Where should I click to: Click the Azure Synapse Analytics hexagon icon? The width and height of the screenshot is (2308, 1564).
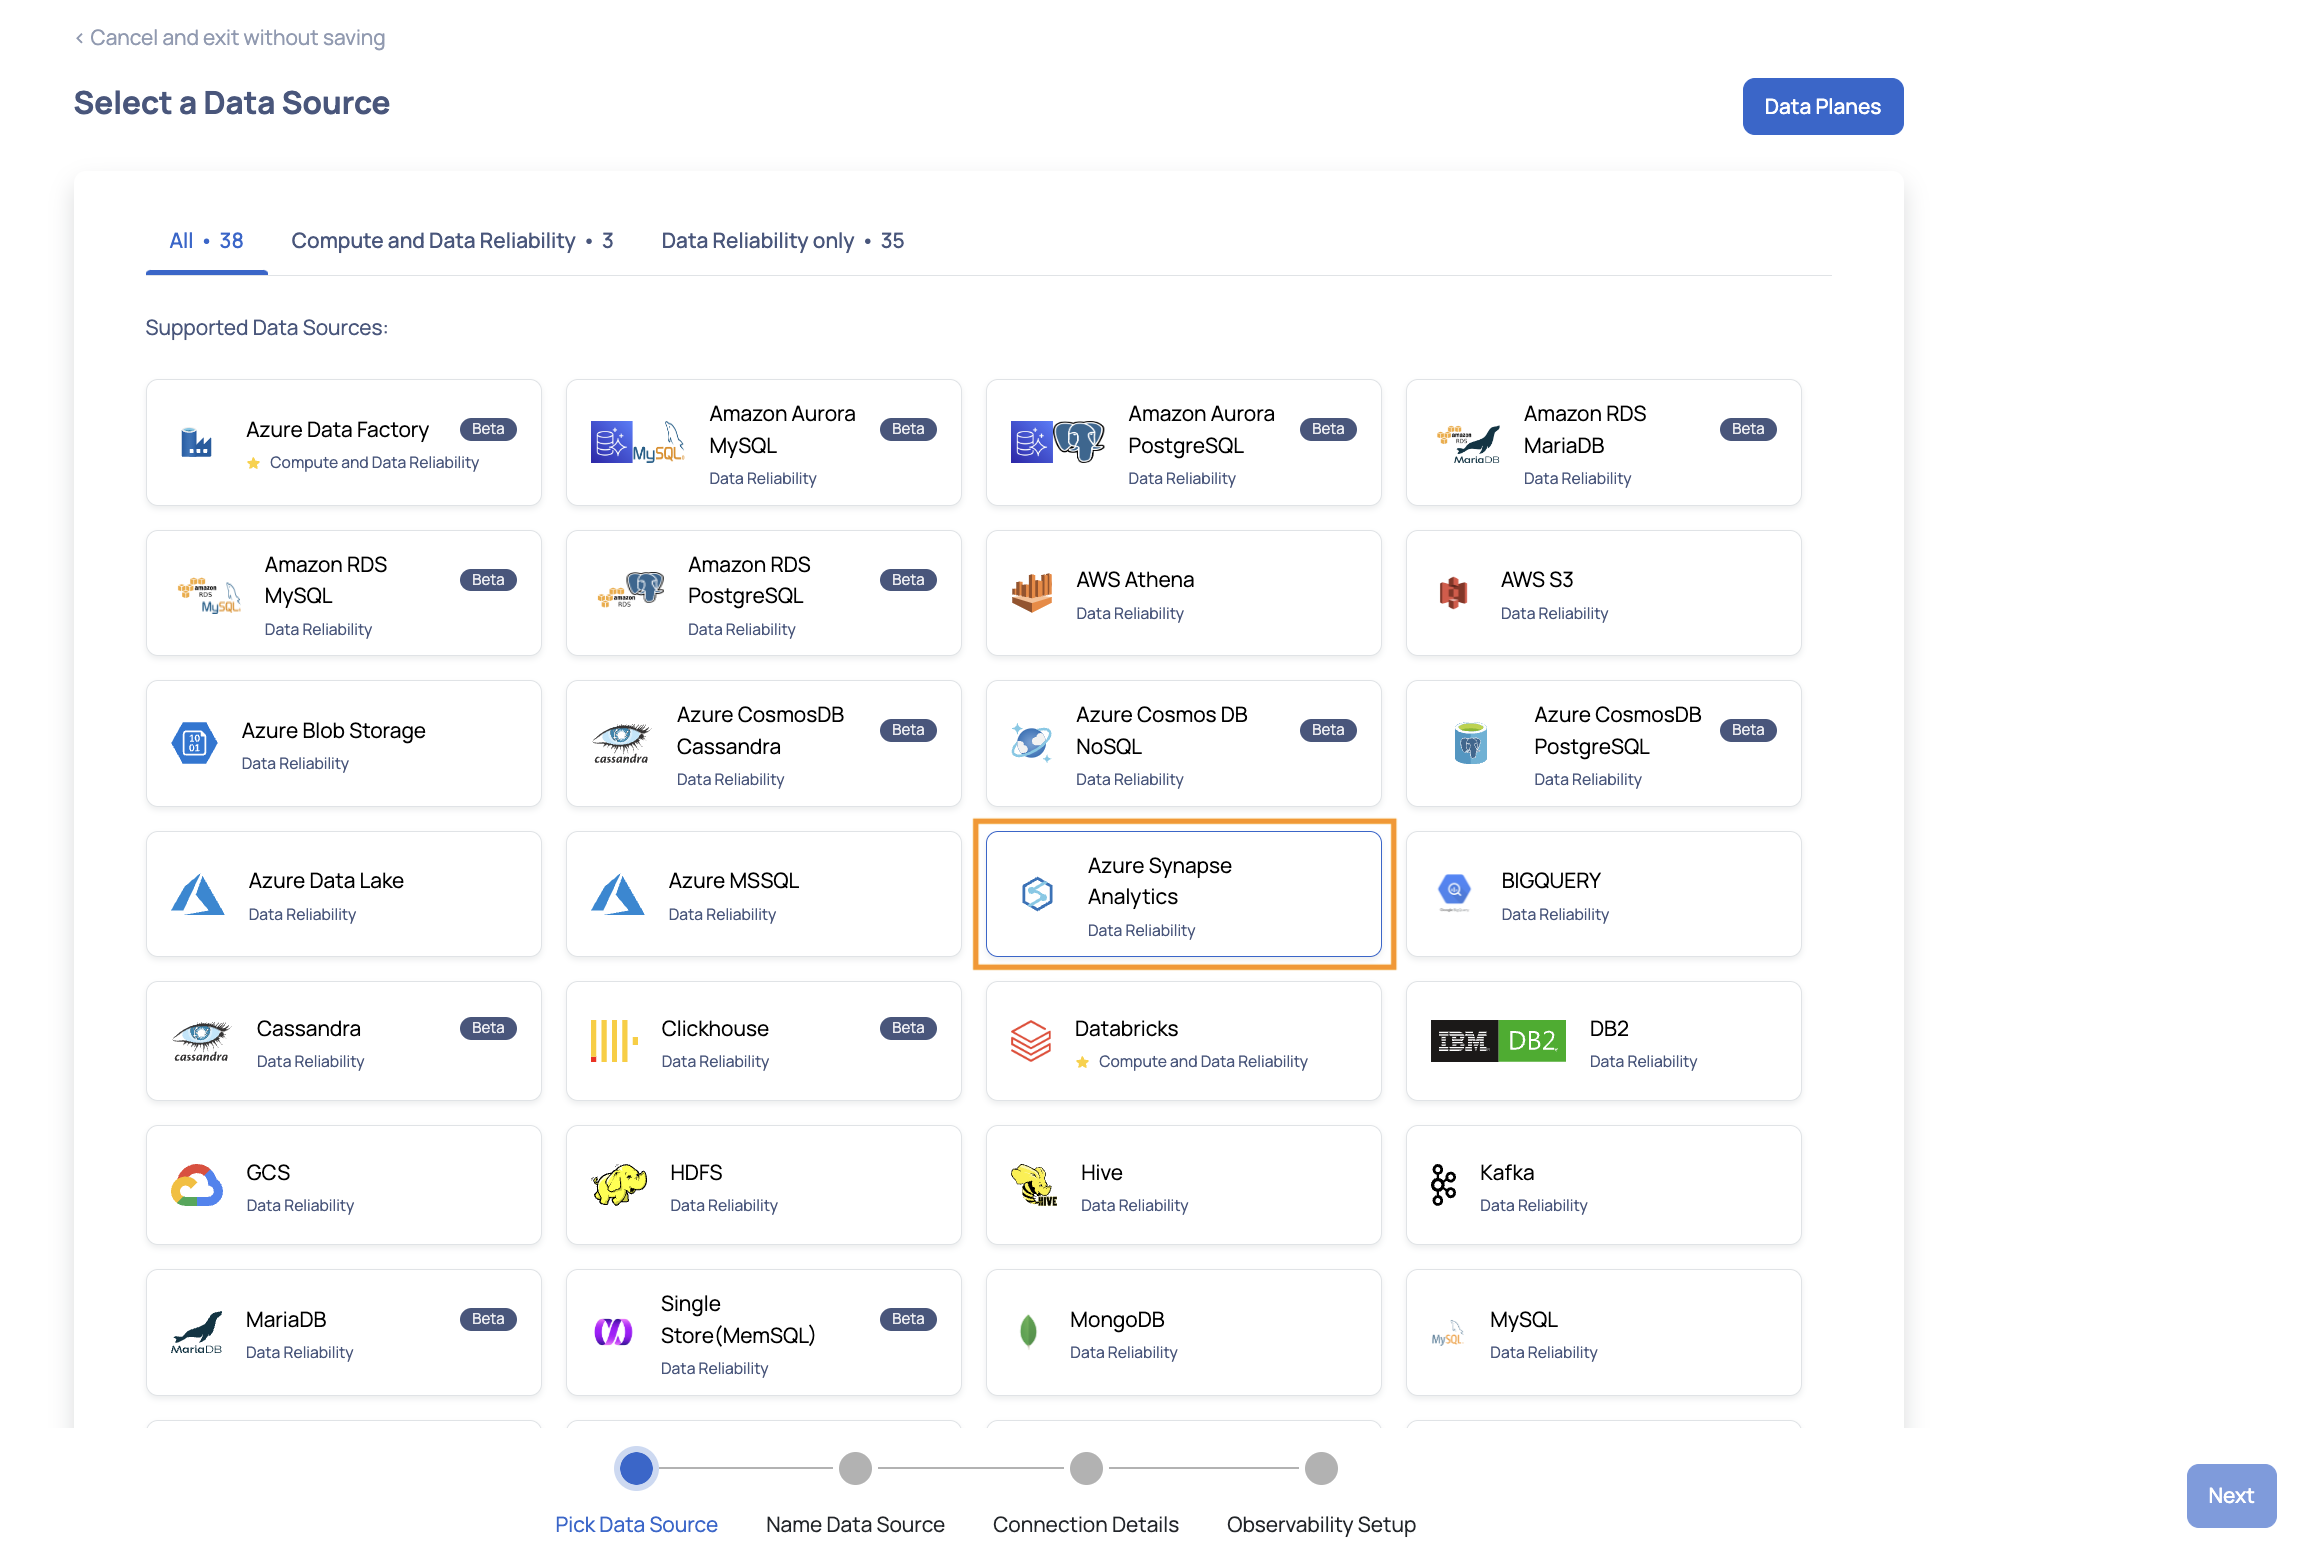click(1037, 894)
